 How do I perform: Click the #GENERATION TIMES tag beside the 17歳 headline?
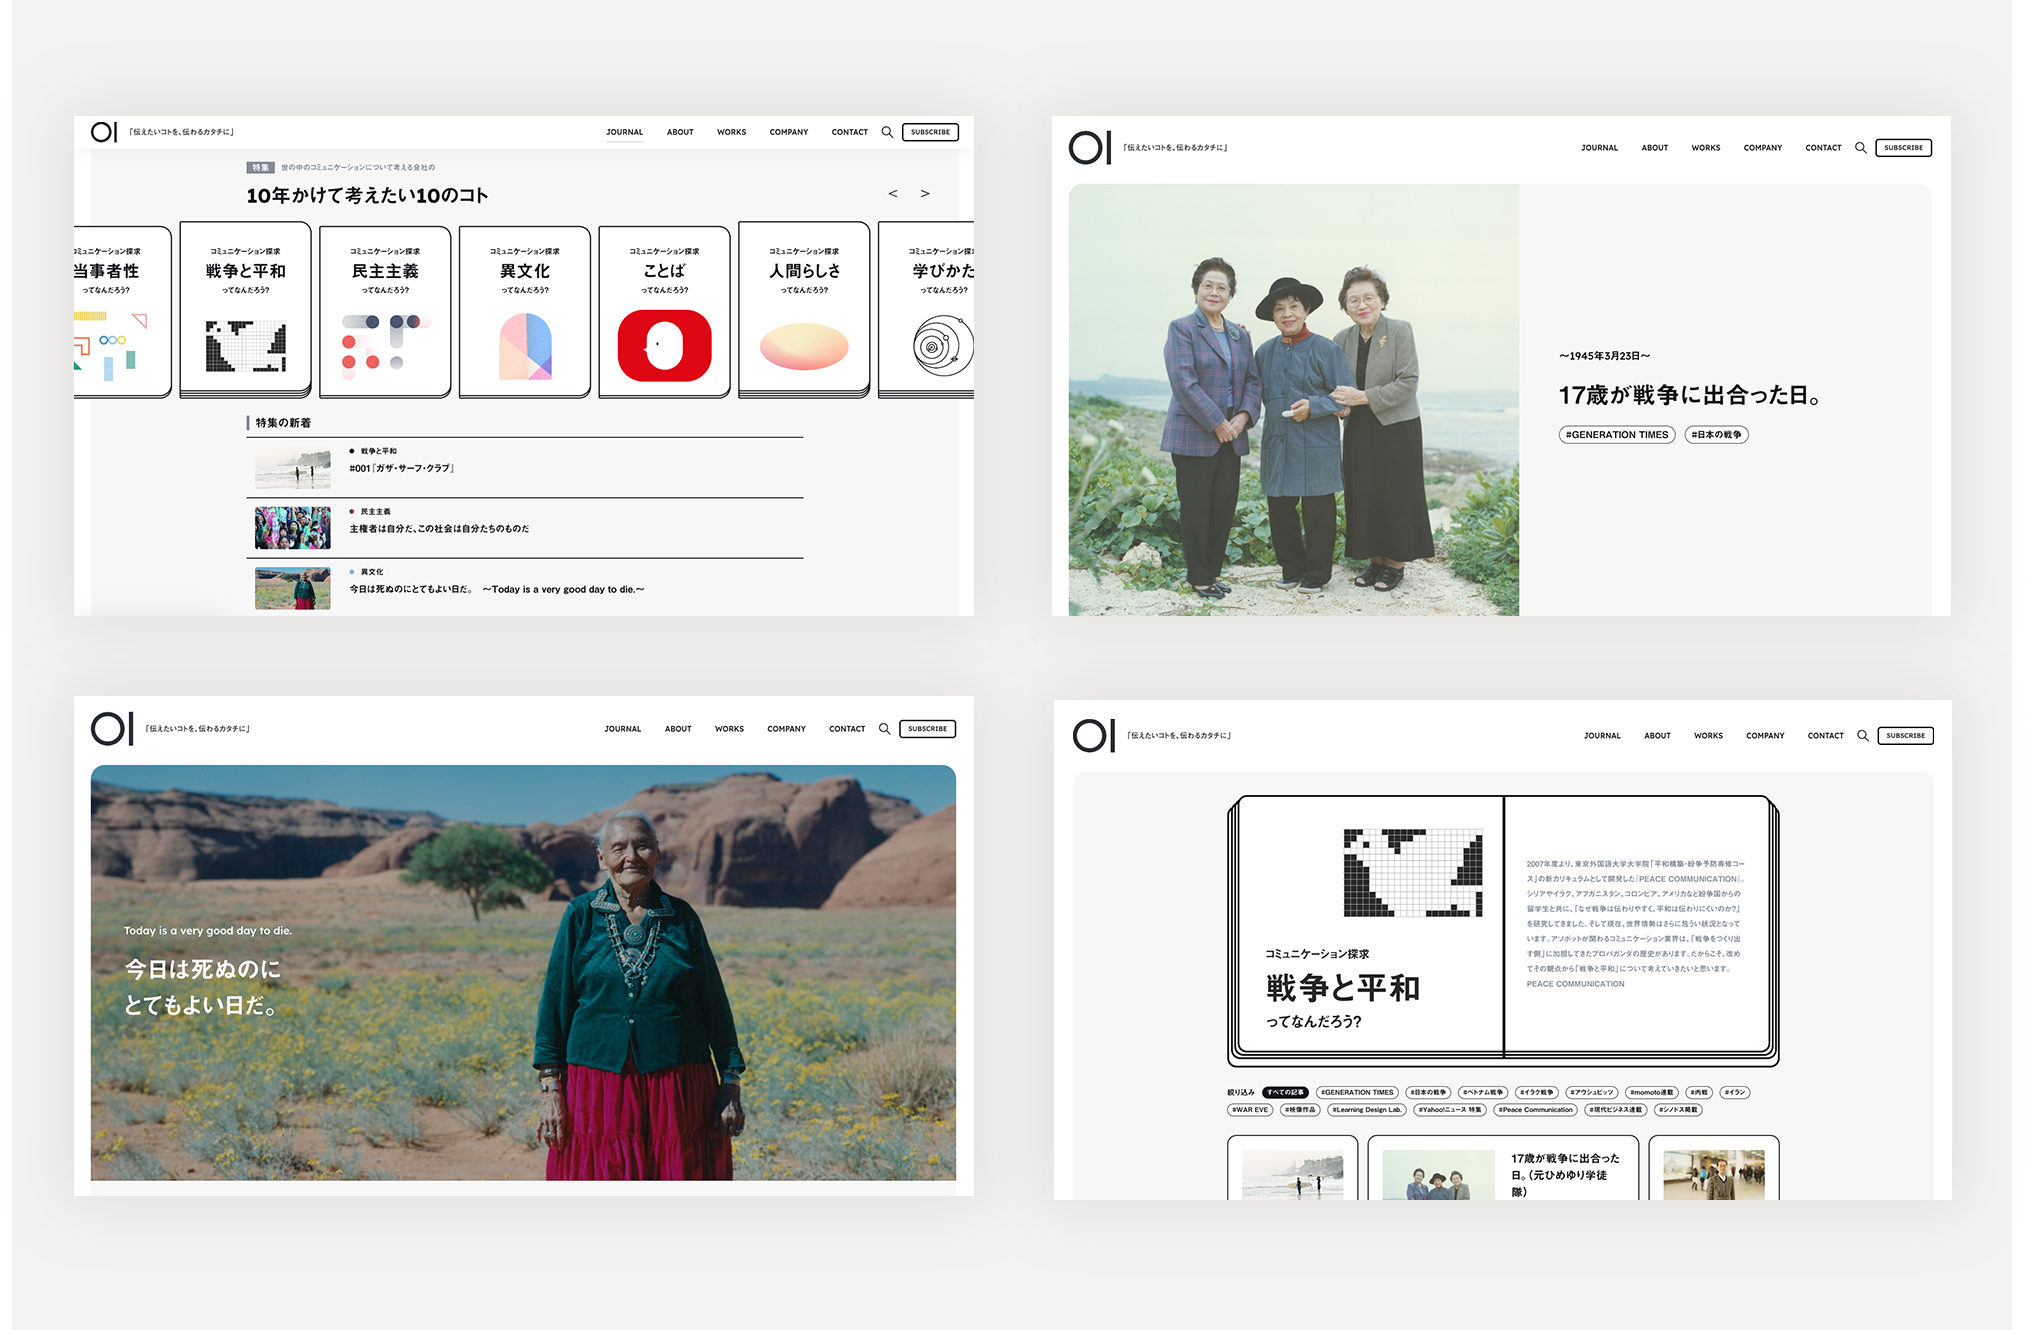[x=1616, y=435]
